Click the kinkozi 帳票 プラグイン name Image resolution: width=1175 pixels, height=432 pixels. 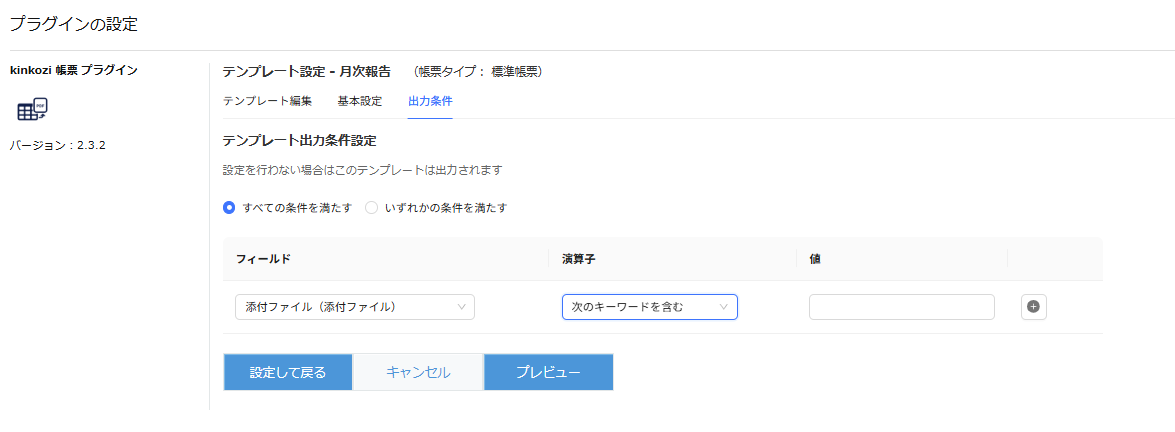click(x=73, y=70)
